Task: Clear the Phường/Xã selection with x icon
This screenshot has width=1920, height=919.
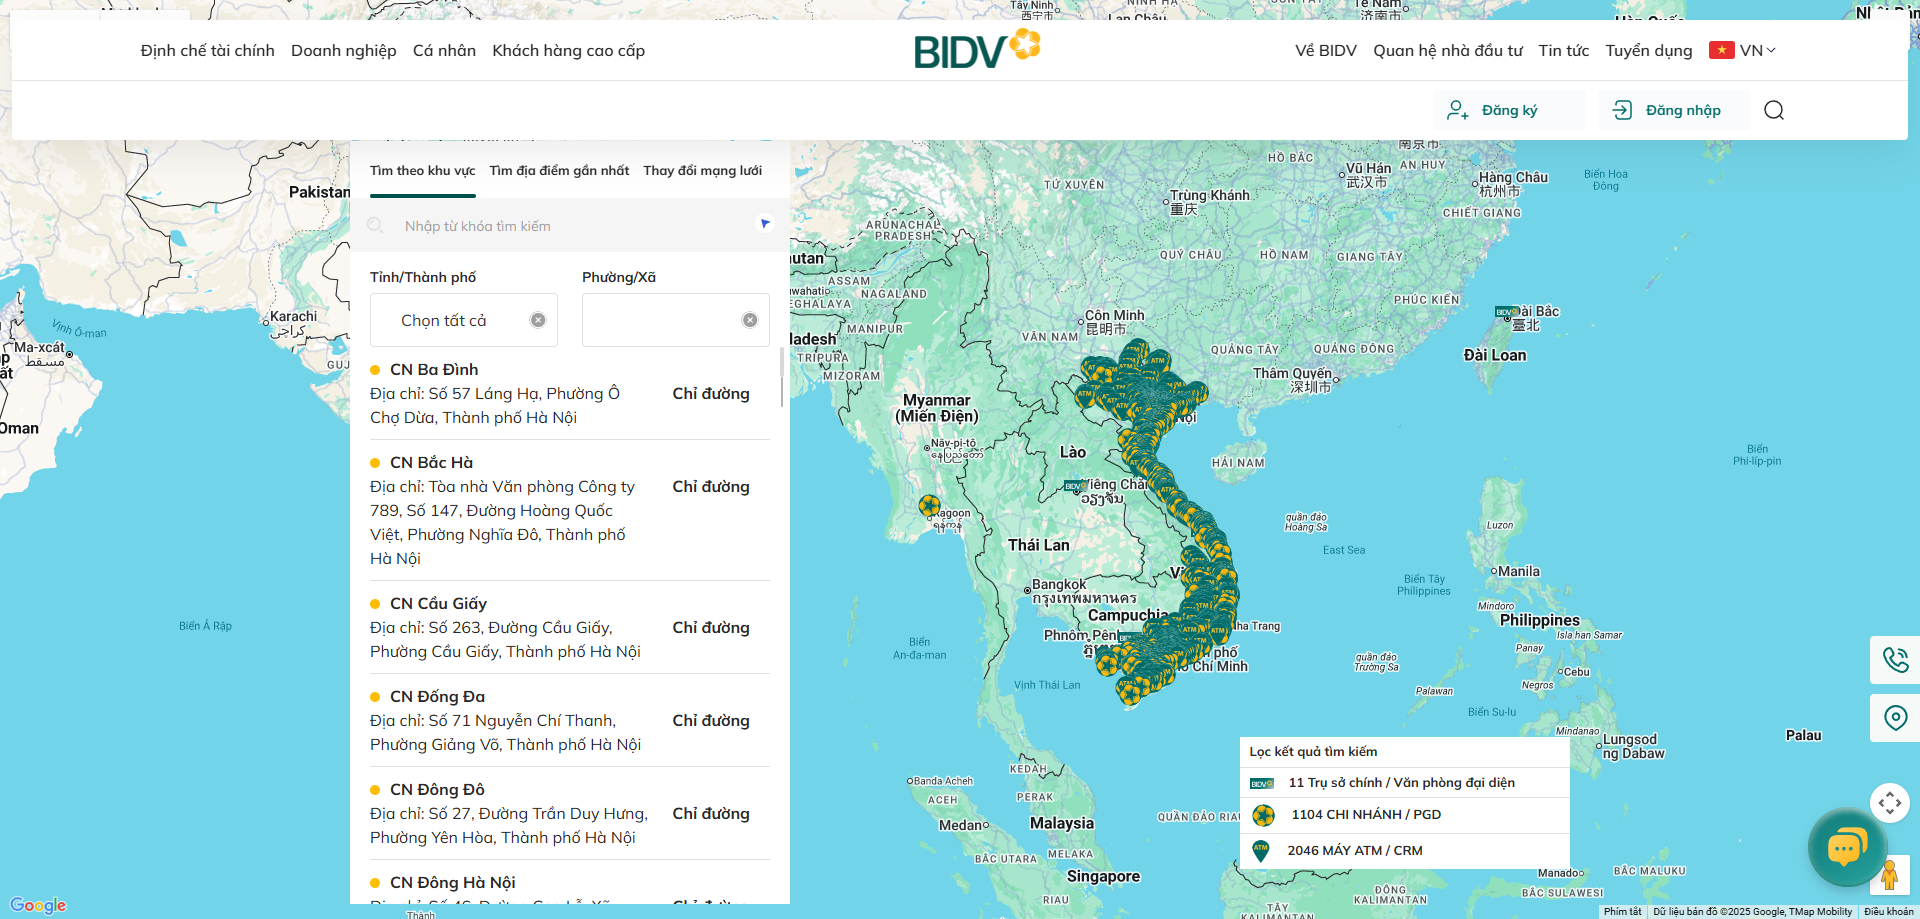Action: [x=750, y=319]
